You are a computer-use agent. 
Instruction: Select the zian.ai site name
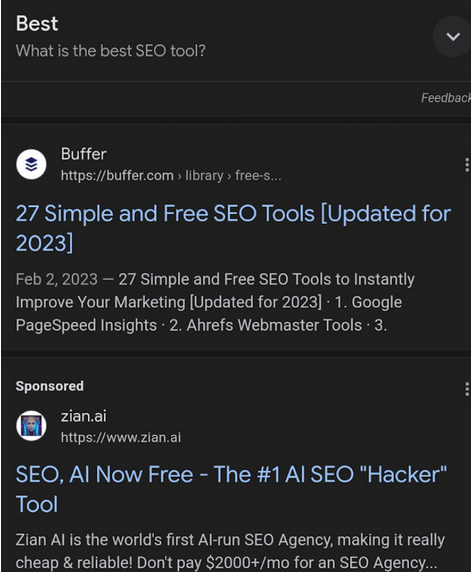(84, 416)
